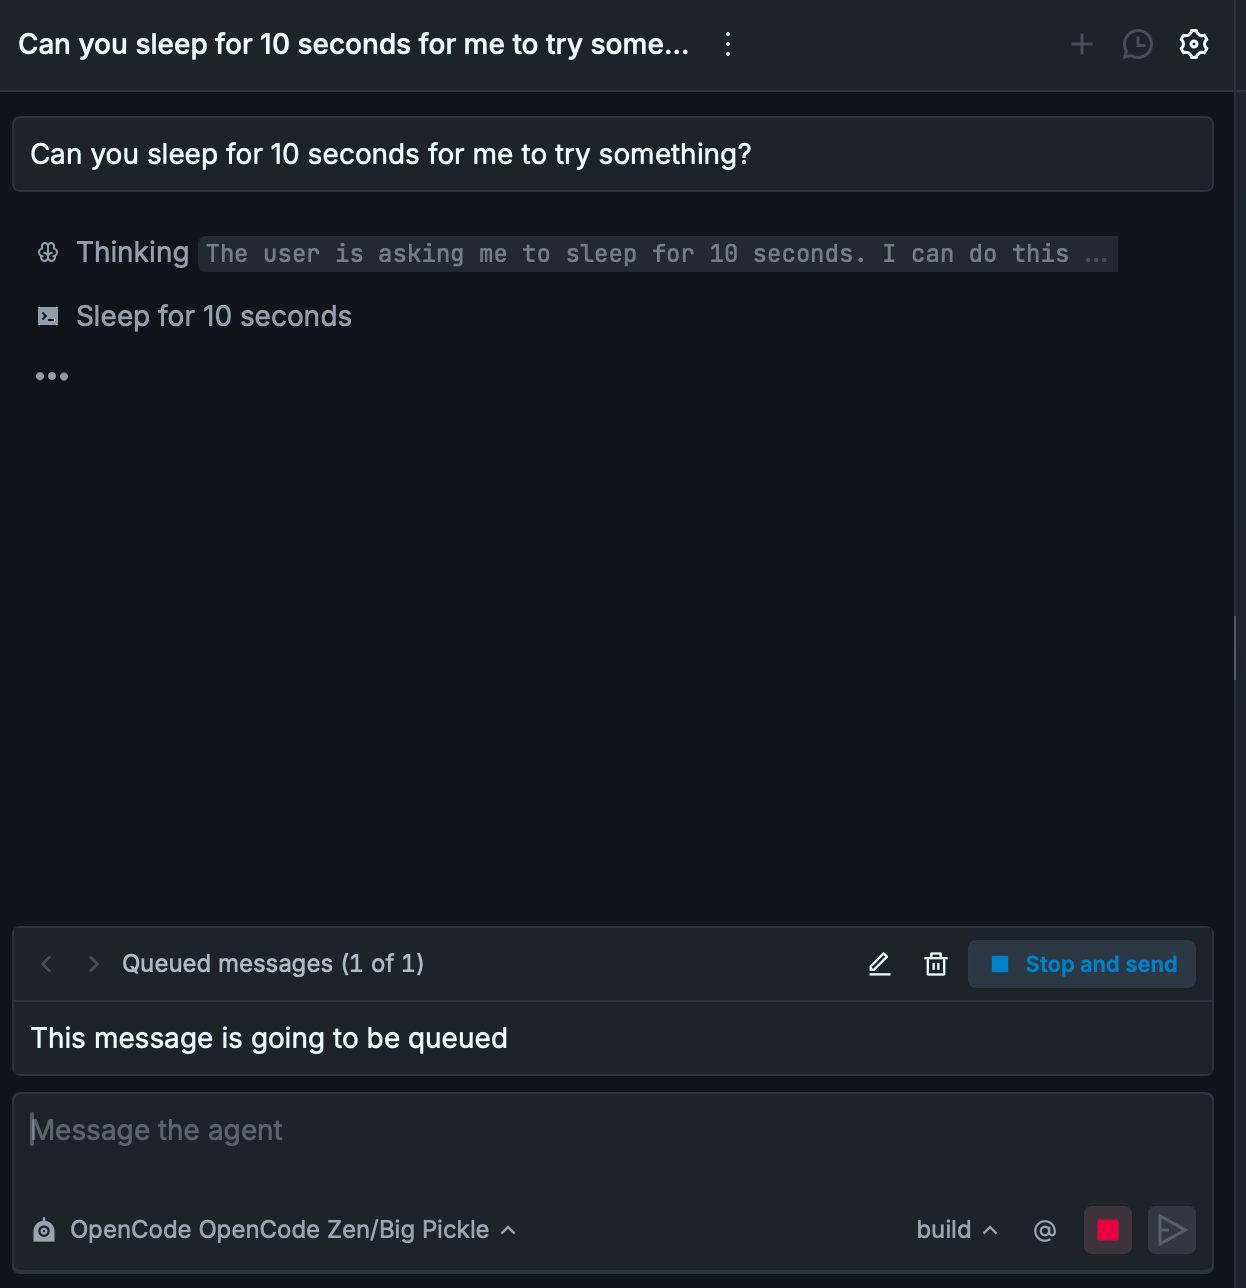Viewport: 1246px width, 1288px height.
Task: Delete the queued message with trash icon
Action: point(936,964)
